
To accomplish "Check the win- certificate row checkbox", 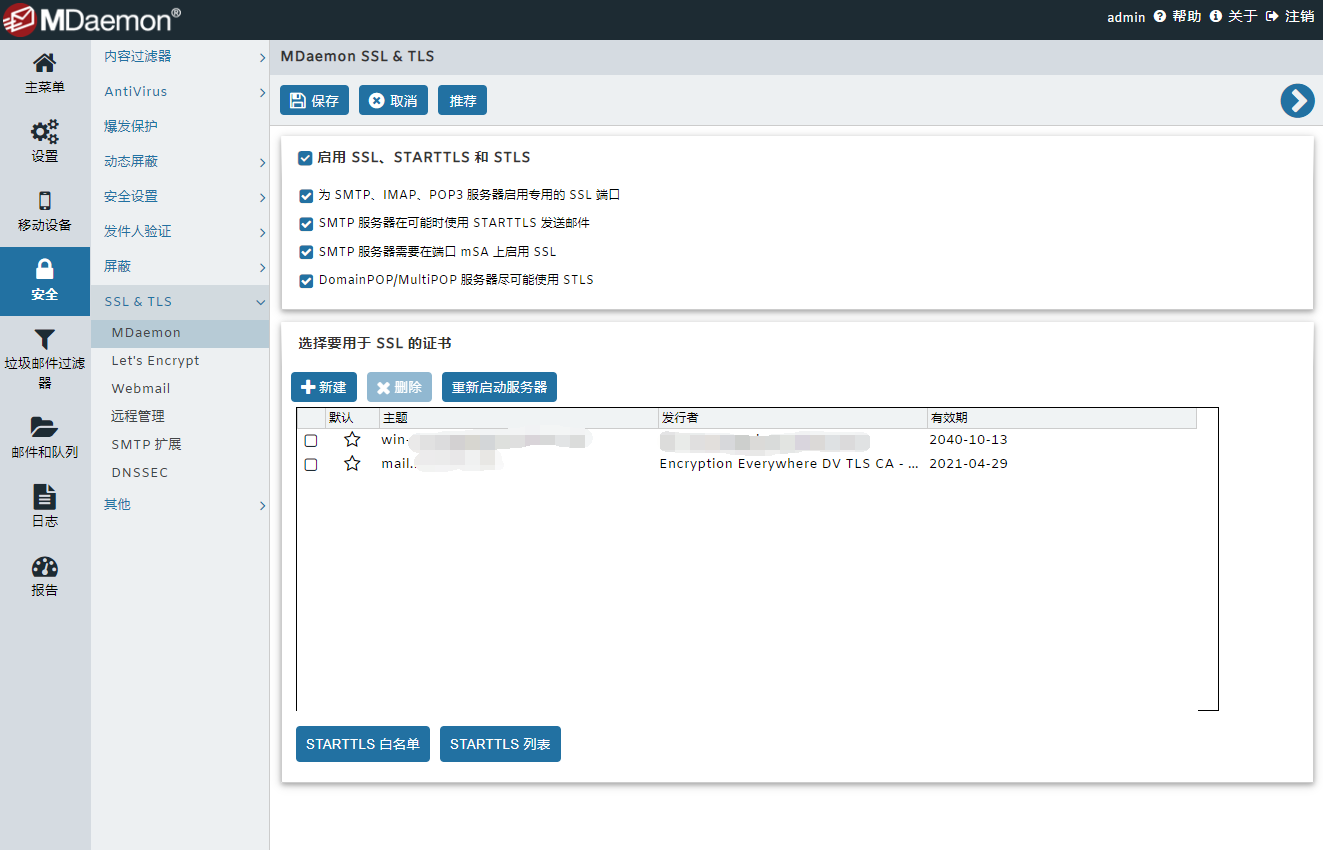I will pyautogui.click(x=311, y=440).
